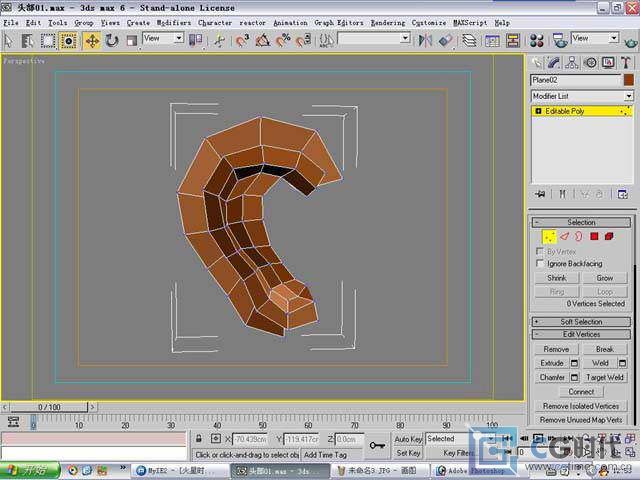Image resolution: width=640 pixels, height=480 pixels.
Task: Open Extrude settings box
Action: pyautogui.click(x=574, y=363)
